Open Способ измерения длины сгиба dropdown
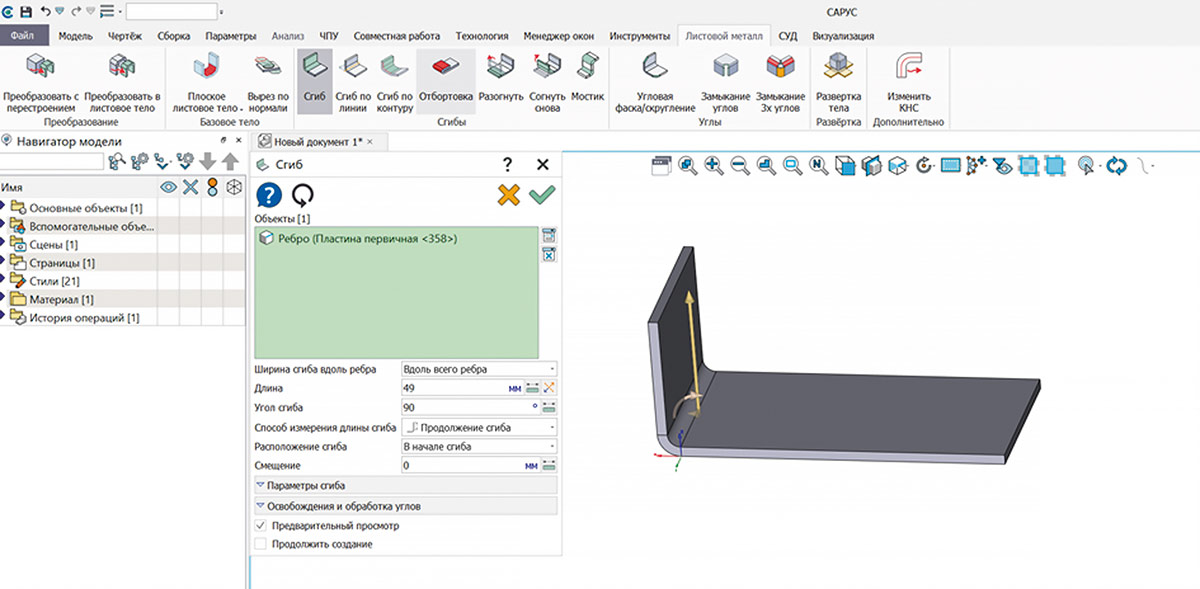The height and width of the screenshot is (589, 1200). 478,427
